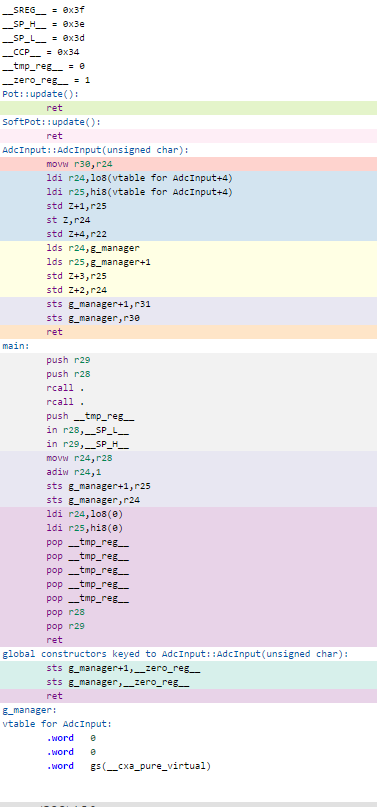Click the "pop r29" instruction

65,626
